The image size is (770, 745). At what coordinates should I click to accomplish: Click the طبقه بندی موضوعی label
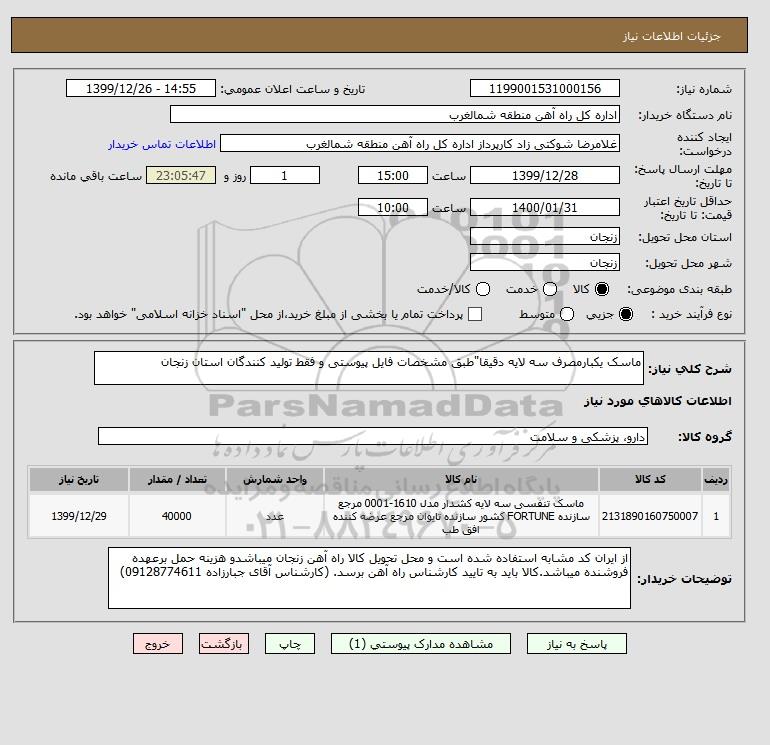[x=679, y=290]
